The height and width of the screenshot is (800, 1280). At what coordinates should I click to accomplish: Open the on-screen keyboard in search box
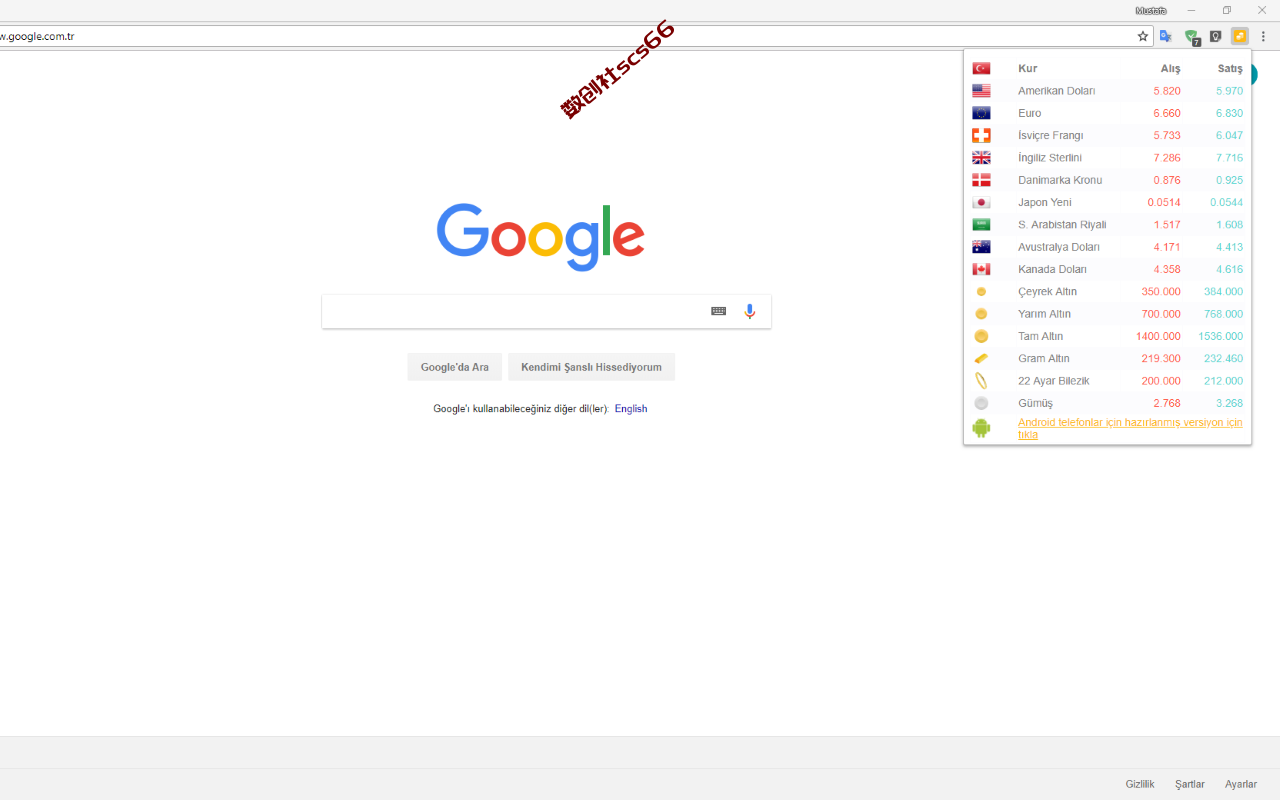719,311
